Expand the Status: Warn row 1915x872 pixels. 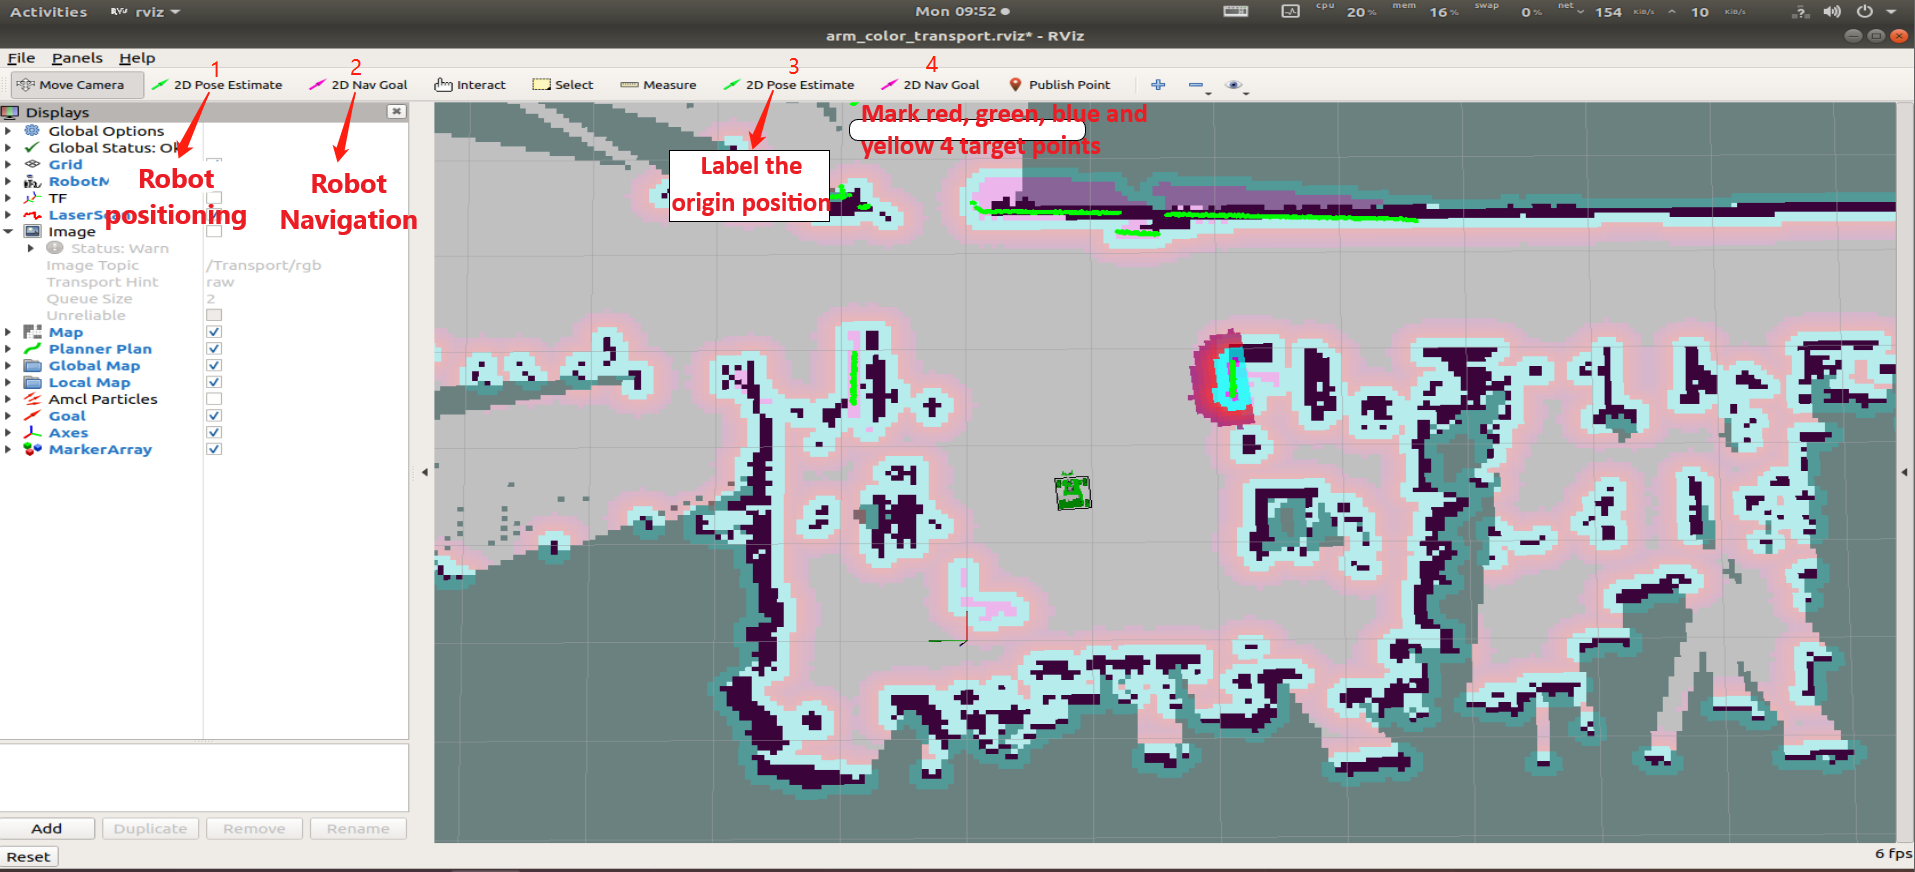coord(31,248)
